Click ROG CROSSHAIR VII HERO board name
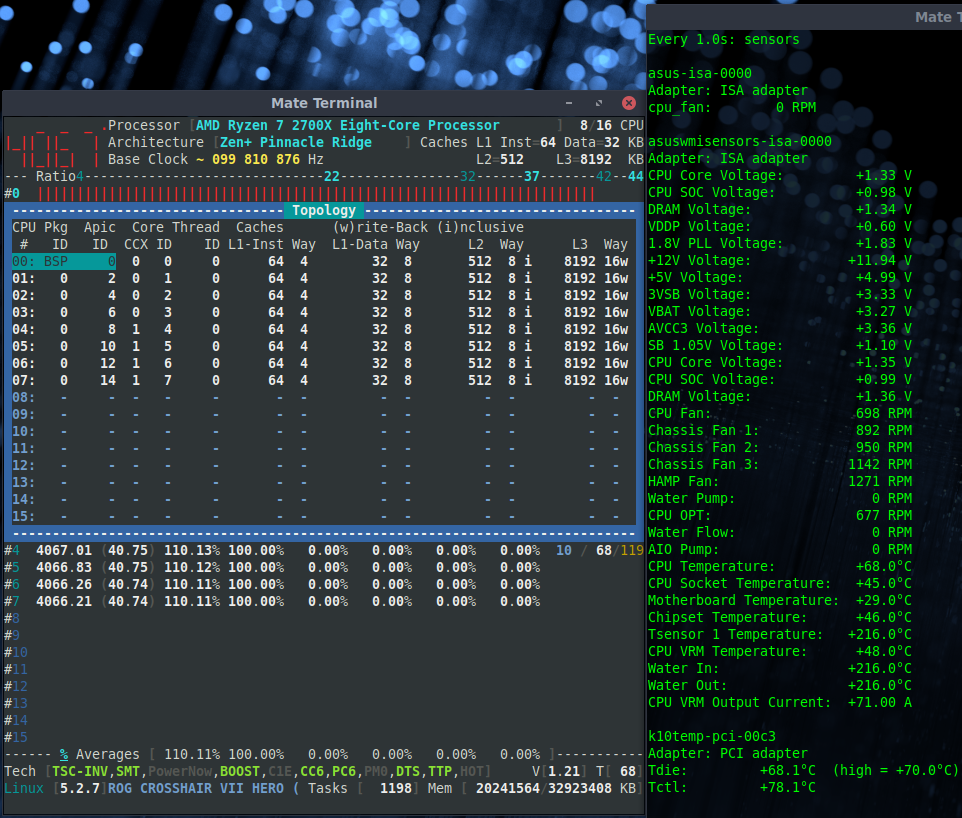Viewport: 962px width, 818px height. (x=196, y=789)
